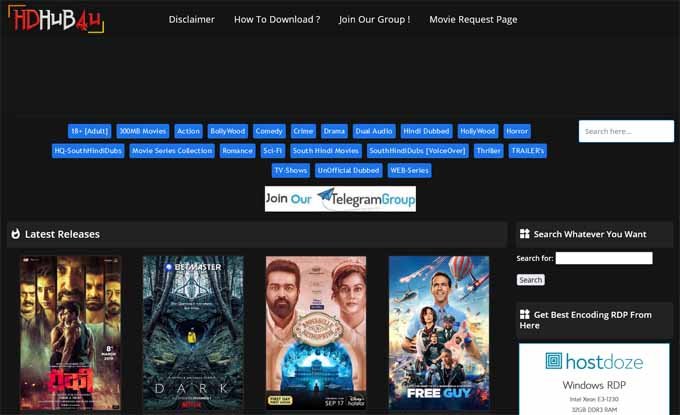Open Movie Series Collection category
680x415 pixels.
coord(172,151)
